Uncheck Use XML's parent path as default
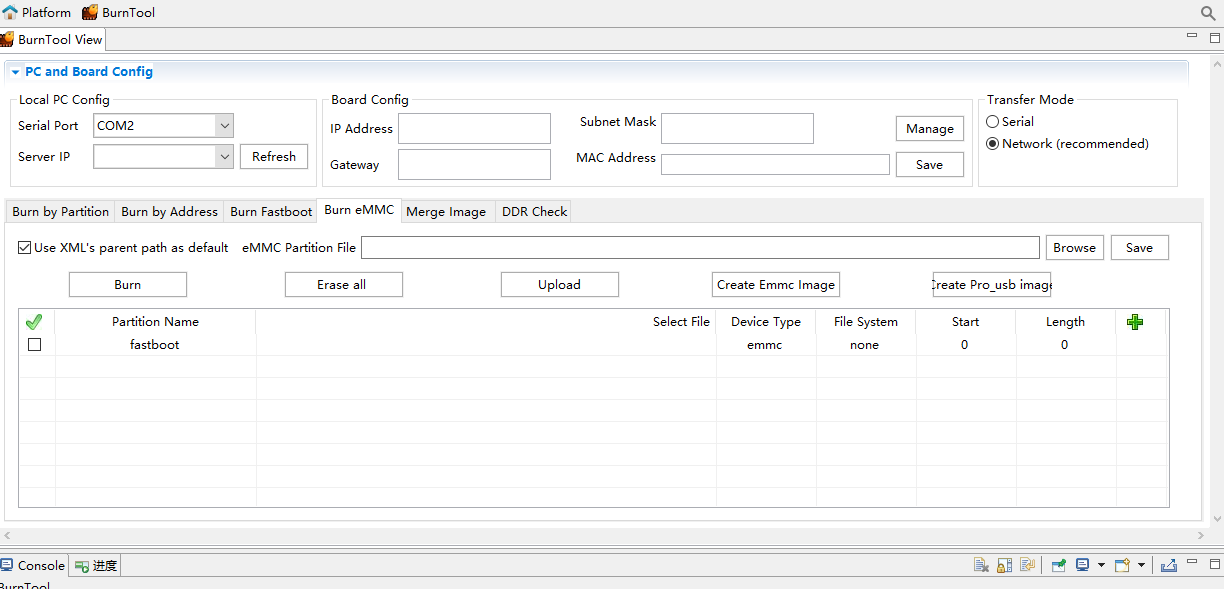1224x589 pixels. [x=25, y=248]
